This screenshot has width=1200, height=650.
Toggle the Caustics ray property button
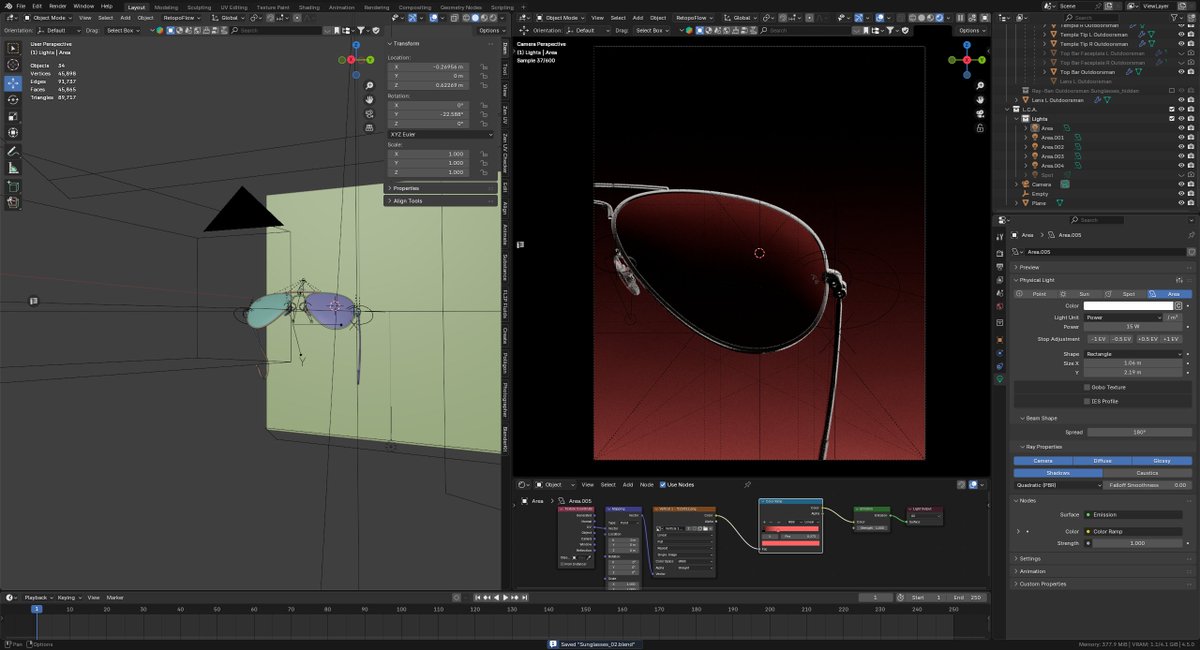point(1149,472)
